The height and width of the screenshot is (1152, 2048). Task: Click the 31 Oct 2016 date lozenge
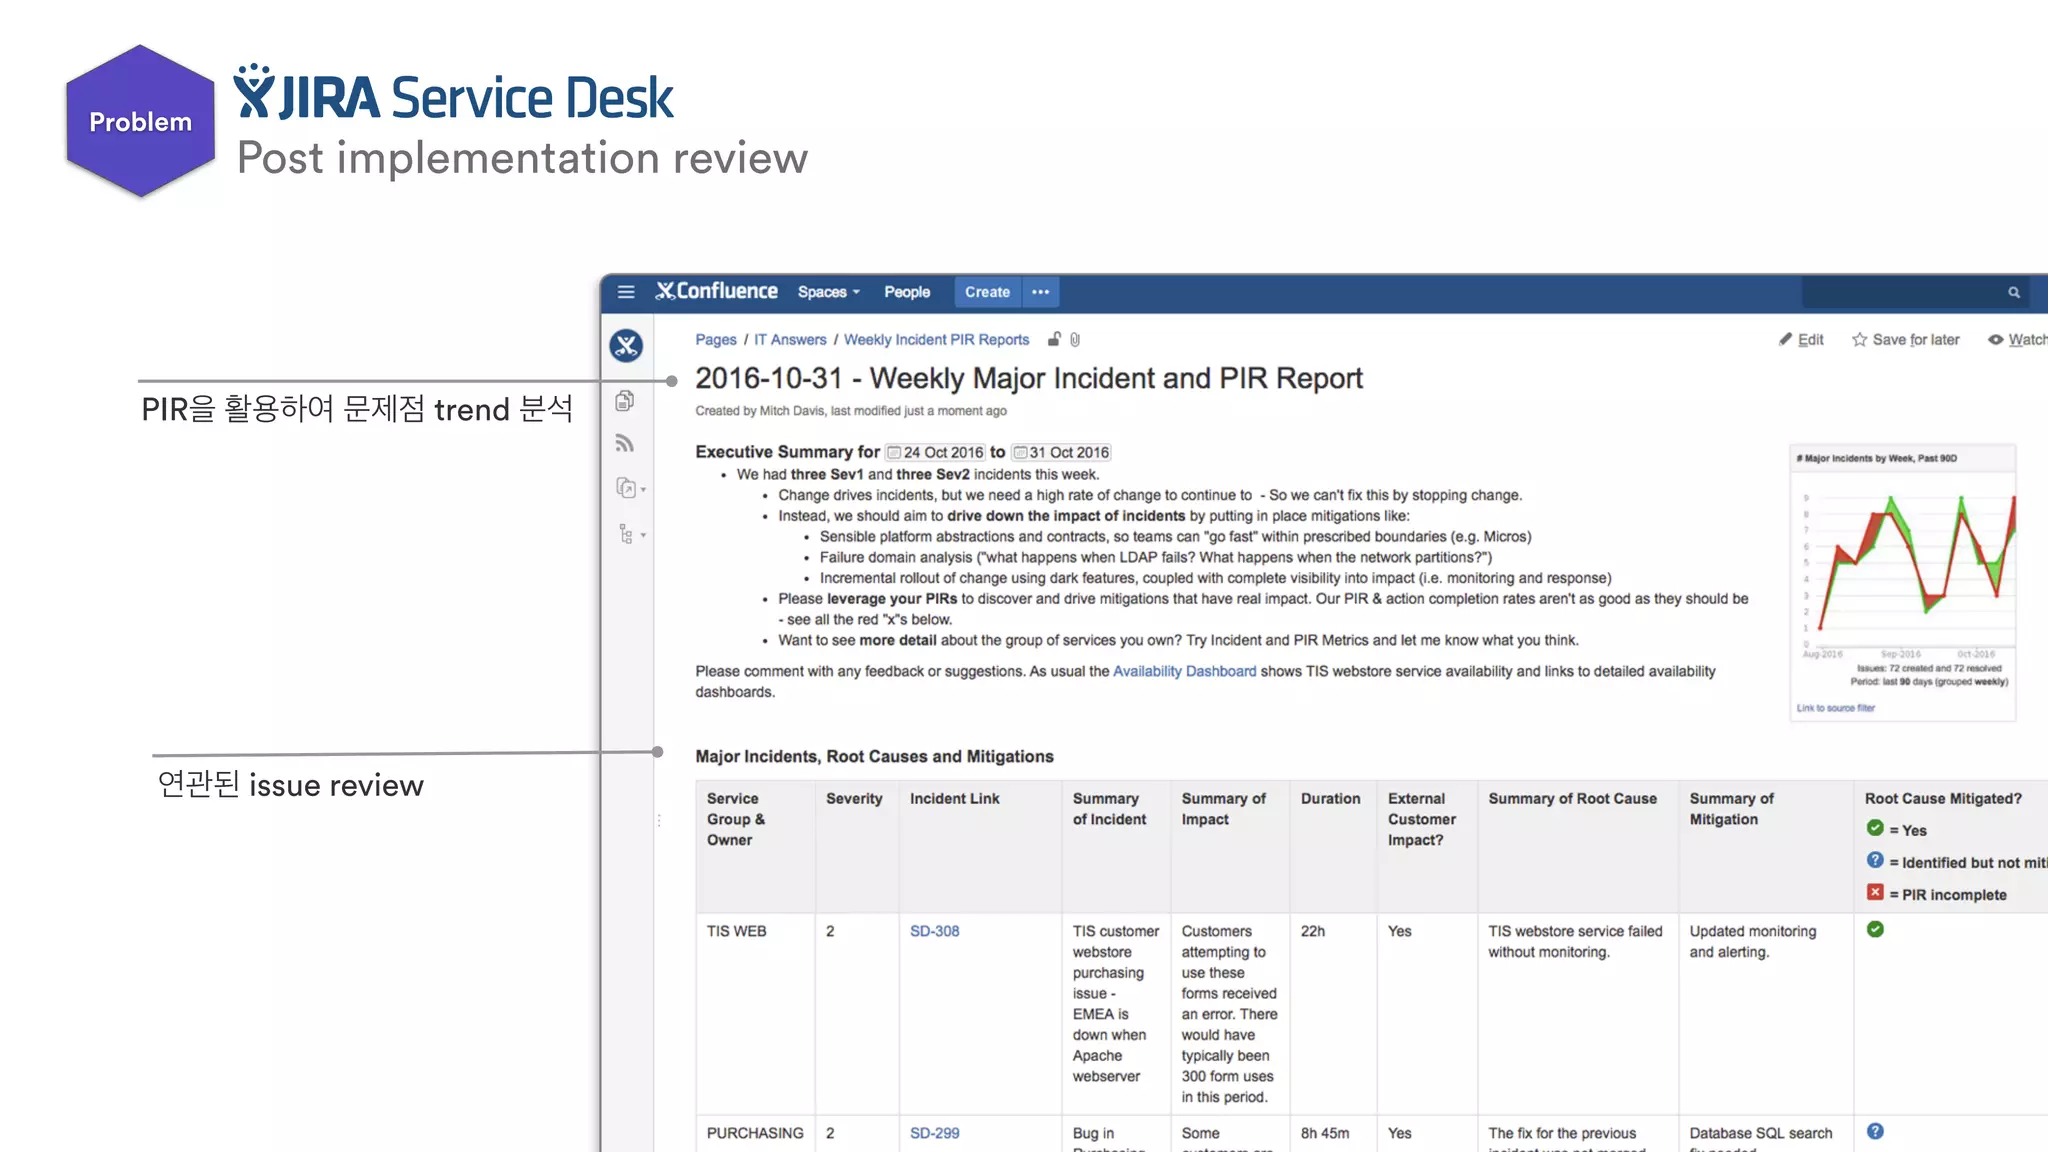(x=1061, y=453)
